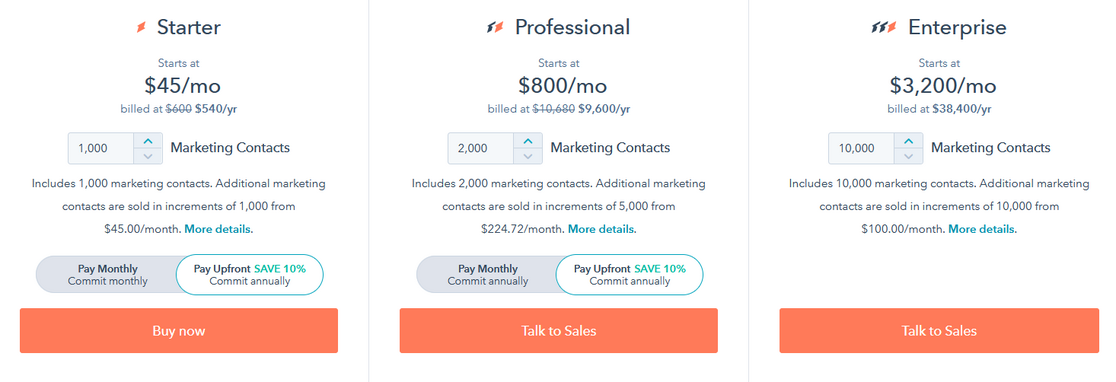Open More details link in Professional plan
This screenshot has width=1116, height=382.
(x=601, y=230)
